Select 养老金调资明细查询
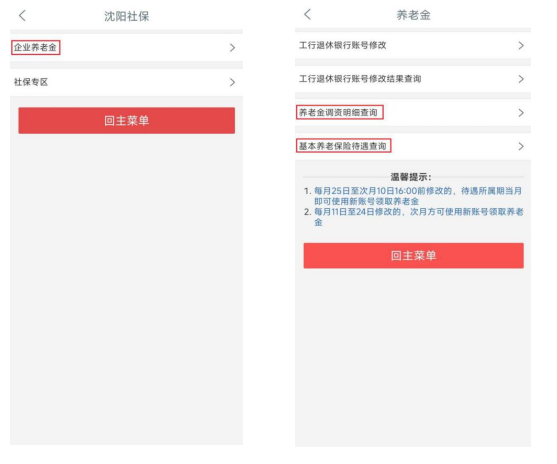Image resolution: width=557 pixels, height=464 pixels. click(413, 113)
